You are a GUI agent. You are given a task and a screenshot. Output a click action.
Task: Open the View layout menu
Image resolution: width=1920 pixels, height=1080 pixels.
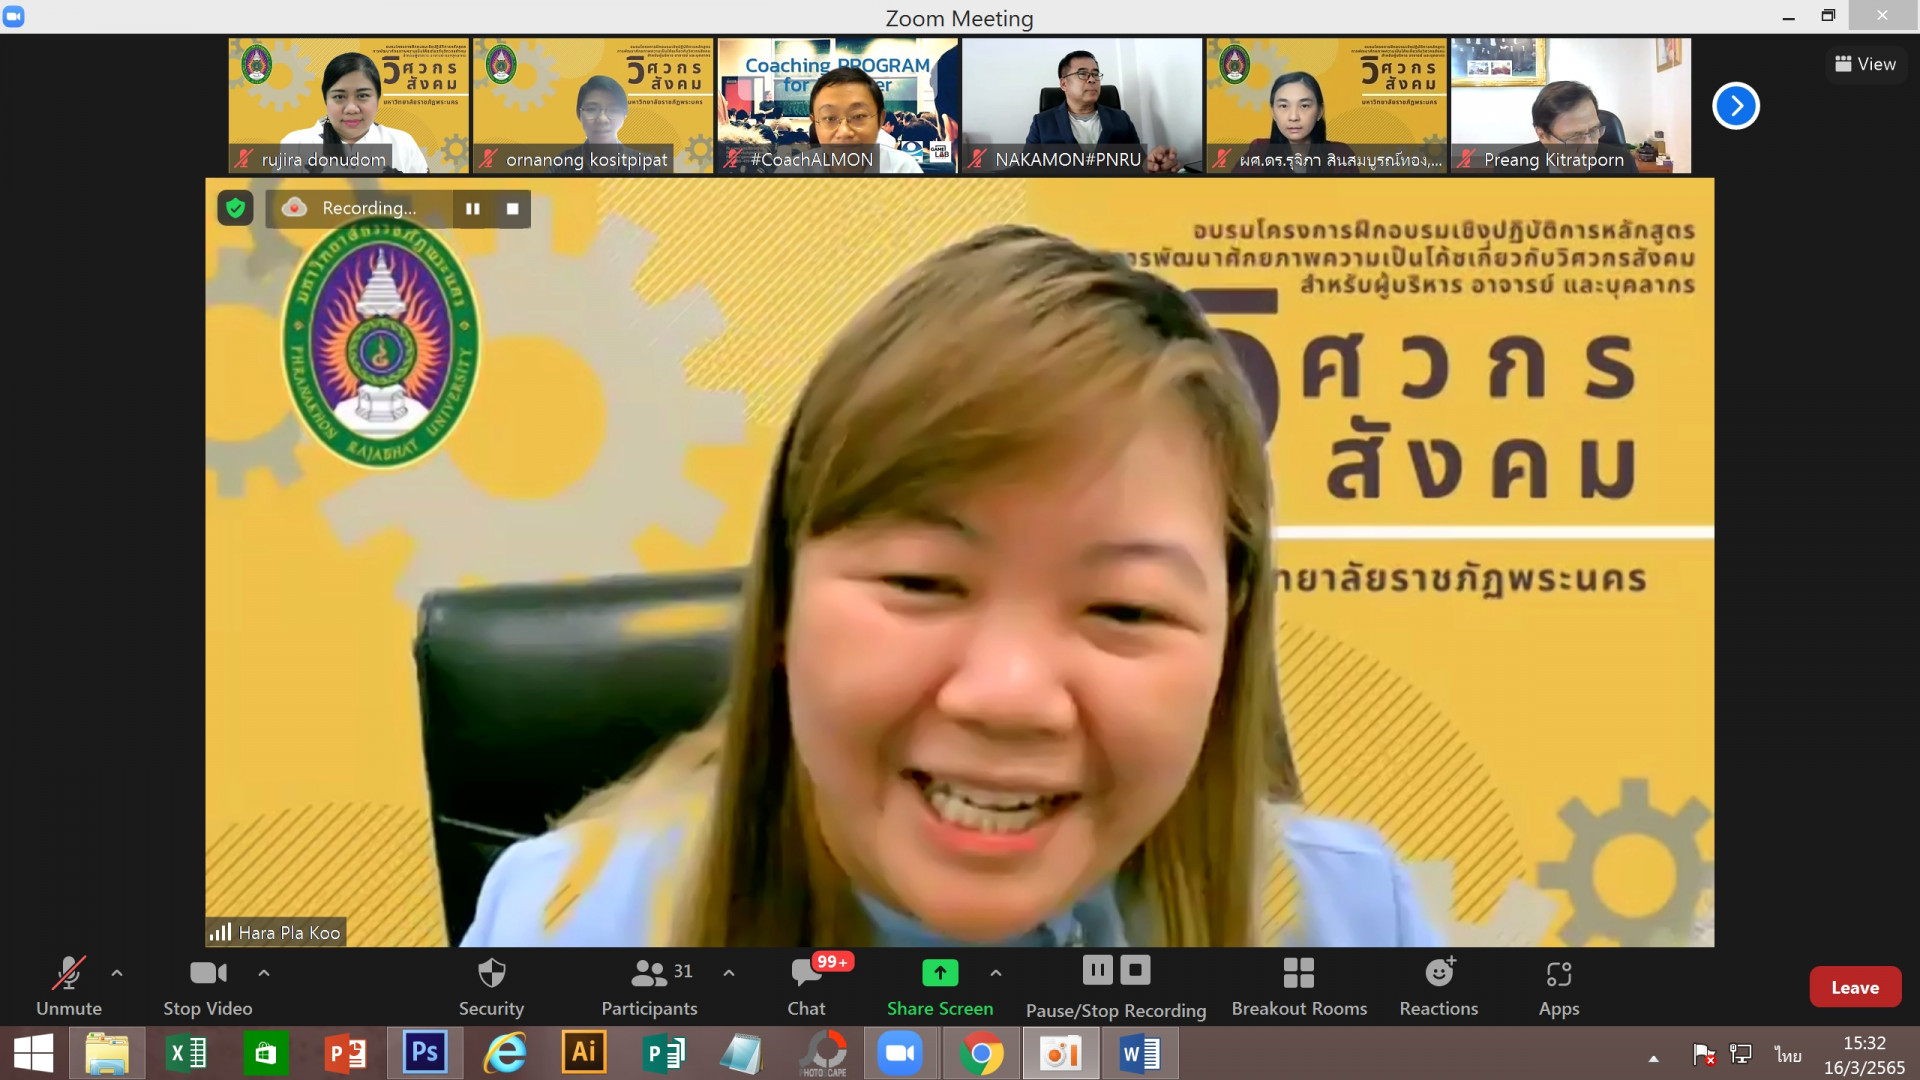click(x=1865, y=64)
